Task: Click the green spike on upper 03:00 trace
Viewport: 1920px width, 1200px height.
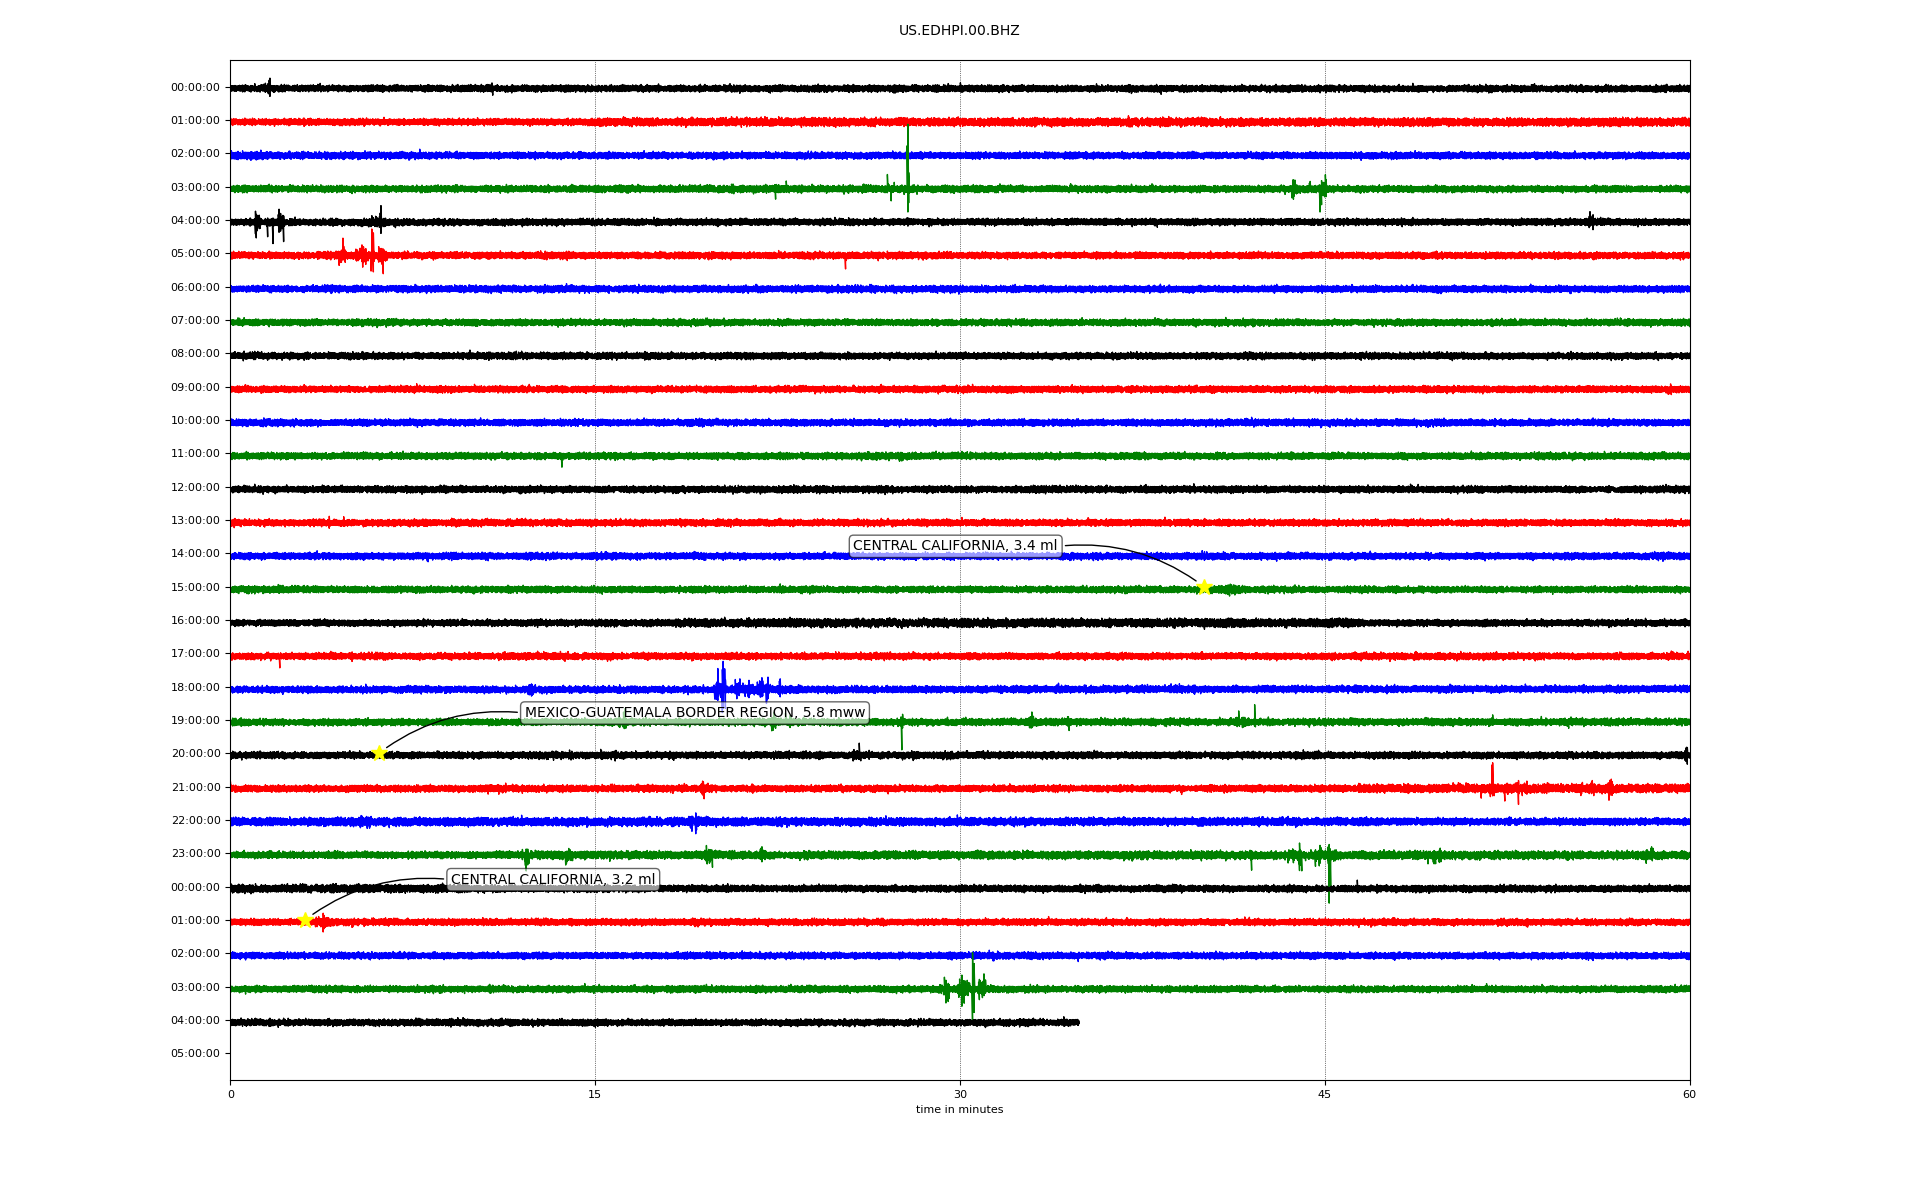Action: pos(908,170)
